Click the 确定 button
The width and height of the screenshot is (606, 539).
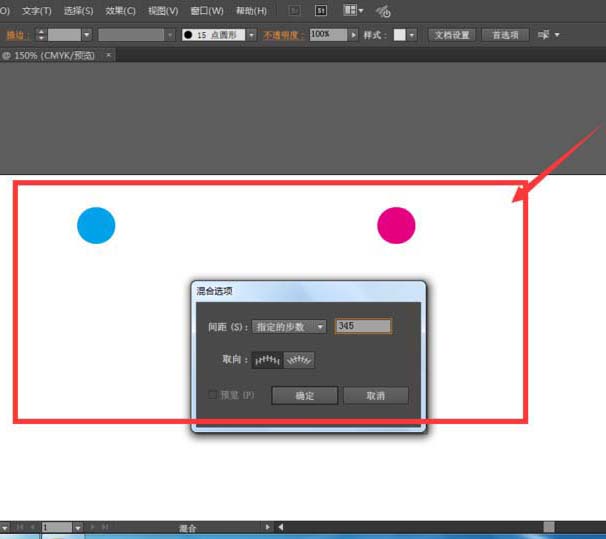pyautogui.click(x=305, y=396)
